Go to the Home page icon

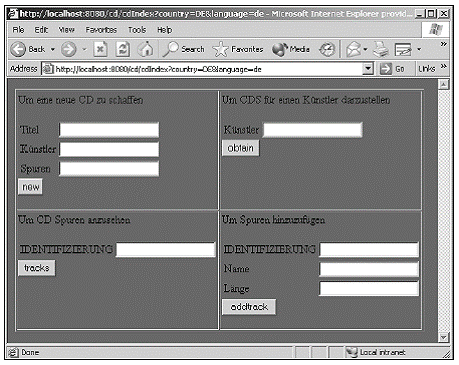[x=146, y=49]
